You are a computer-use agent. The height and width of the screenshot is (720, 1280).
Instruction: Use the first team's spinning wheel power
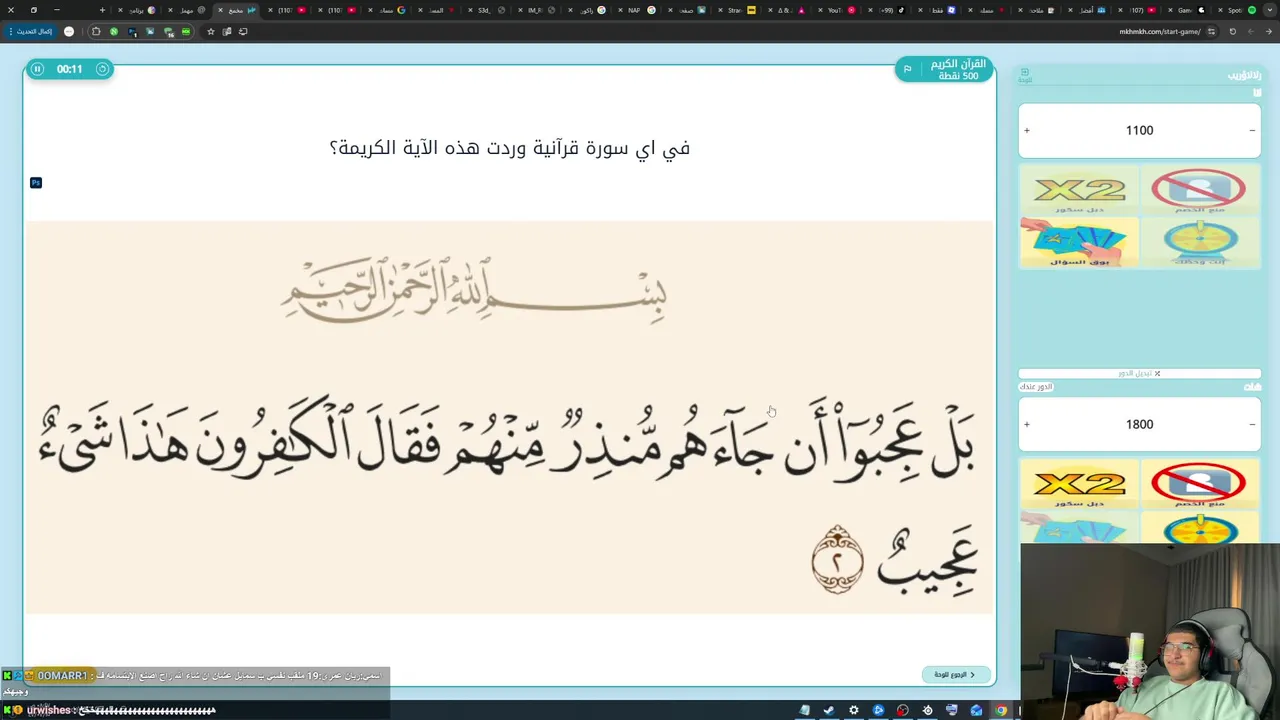[x=1199, y=243]
